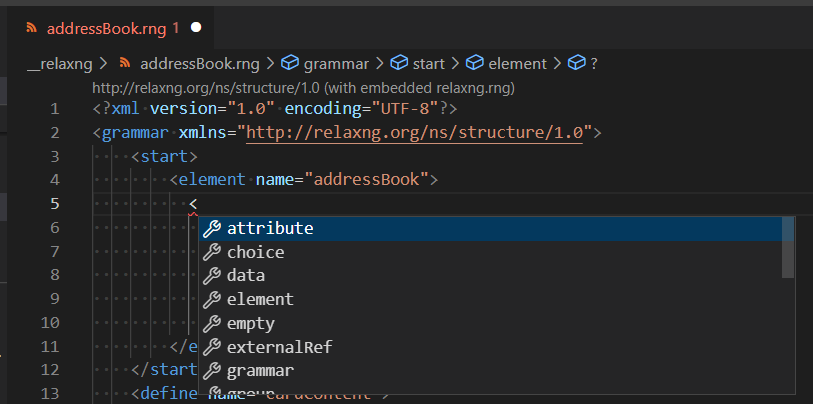This screenshot has width=813, height=404.
Task: Click the suggestion list scrollbar thumb
Action: click(x=788, y=247)
